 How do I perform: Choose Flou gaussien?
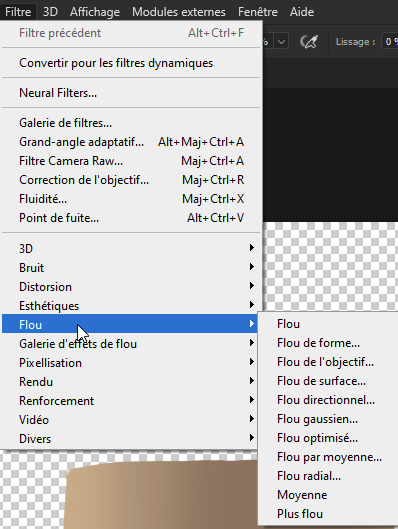(x=329, y=419)
